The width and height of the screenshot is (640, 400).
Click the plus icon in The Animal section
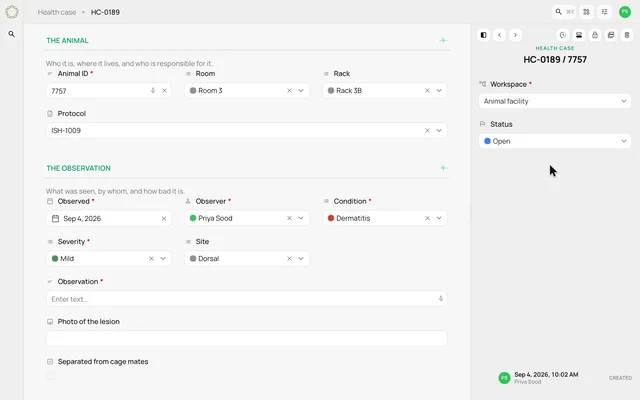[x=443, y=40]
